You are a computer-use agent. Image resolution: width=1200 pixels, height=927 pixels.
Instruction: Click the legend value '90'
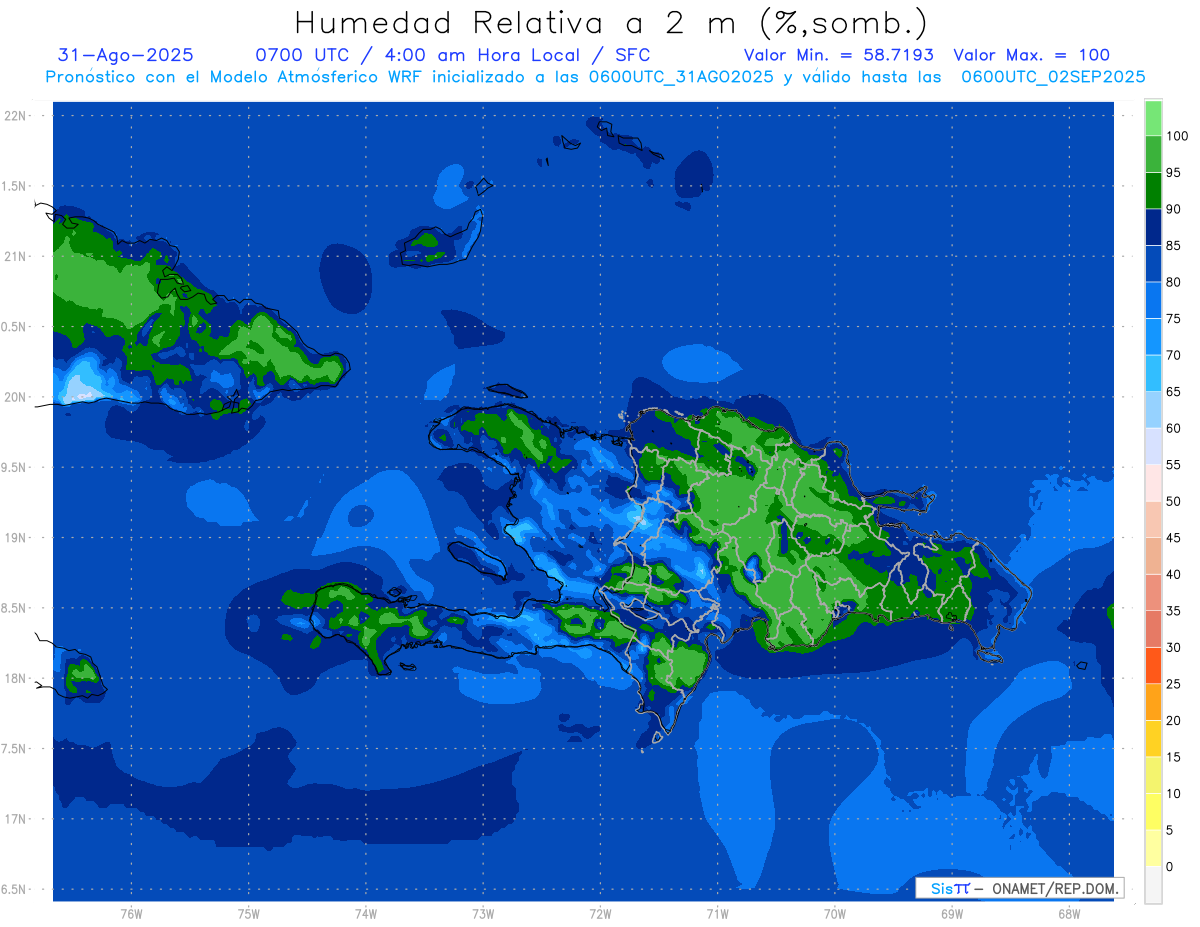click(1173, 209)
